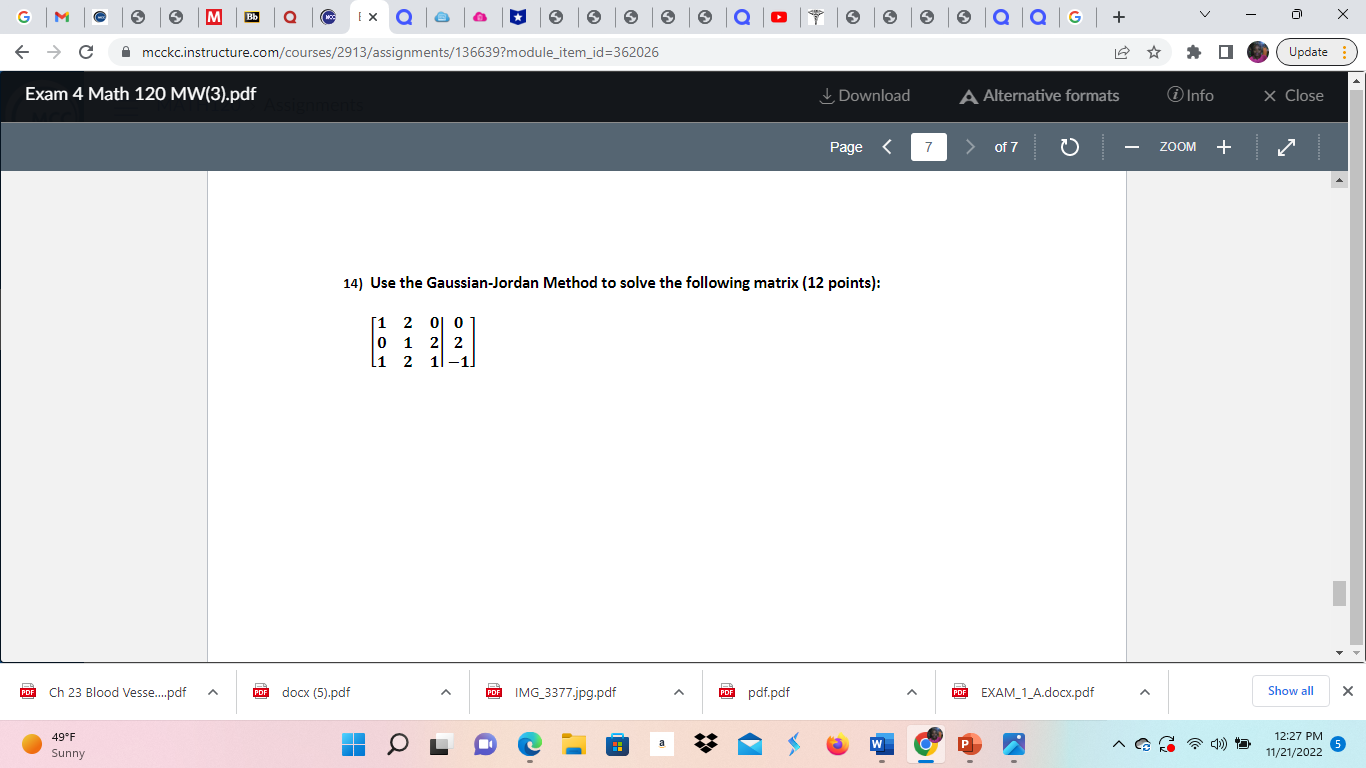Click the outer page vertical scrollbar
Image resolution: width=1366 pixels, height=768 pixels.
(x=1357, y=366)
